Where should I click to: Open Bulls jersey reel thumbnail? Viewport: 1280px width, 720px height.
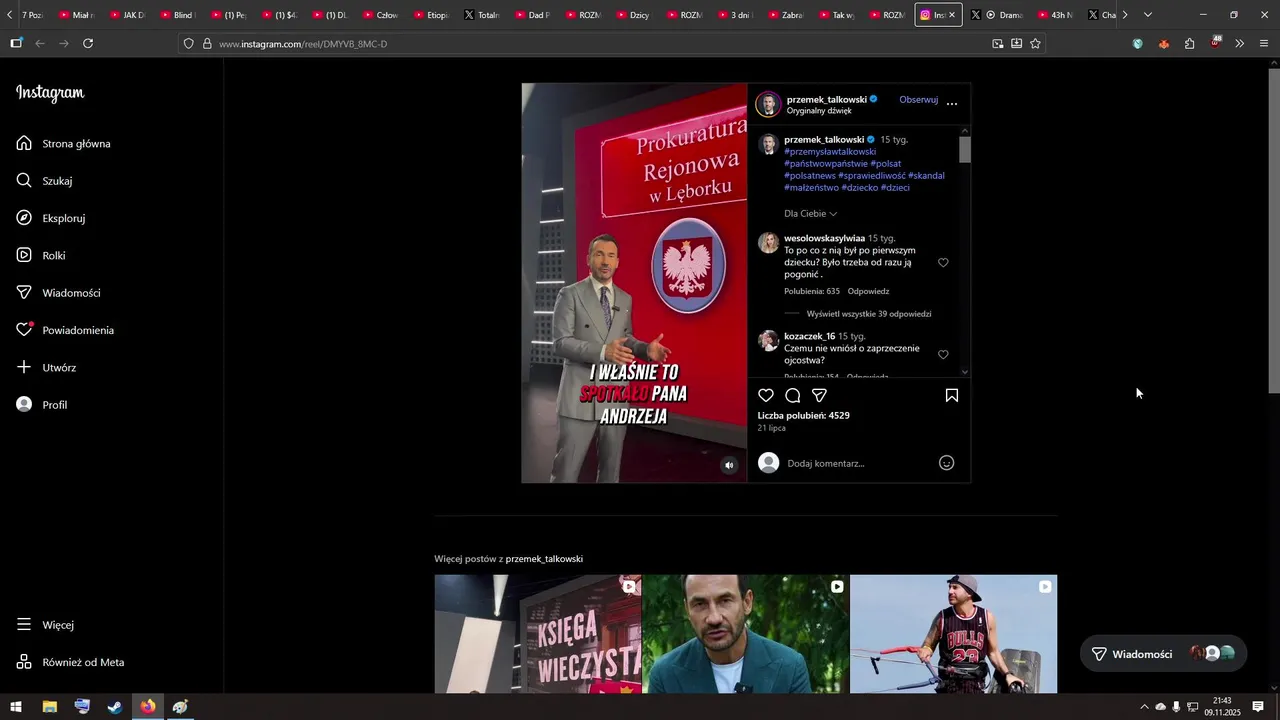point(953,634)
